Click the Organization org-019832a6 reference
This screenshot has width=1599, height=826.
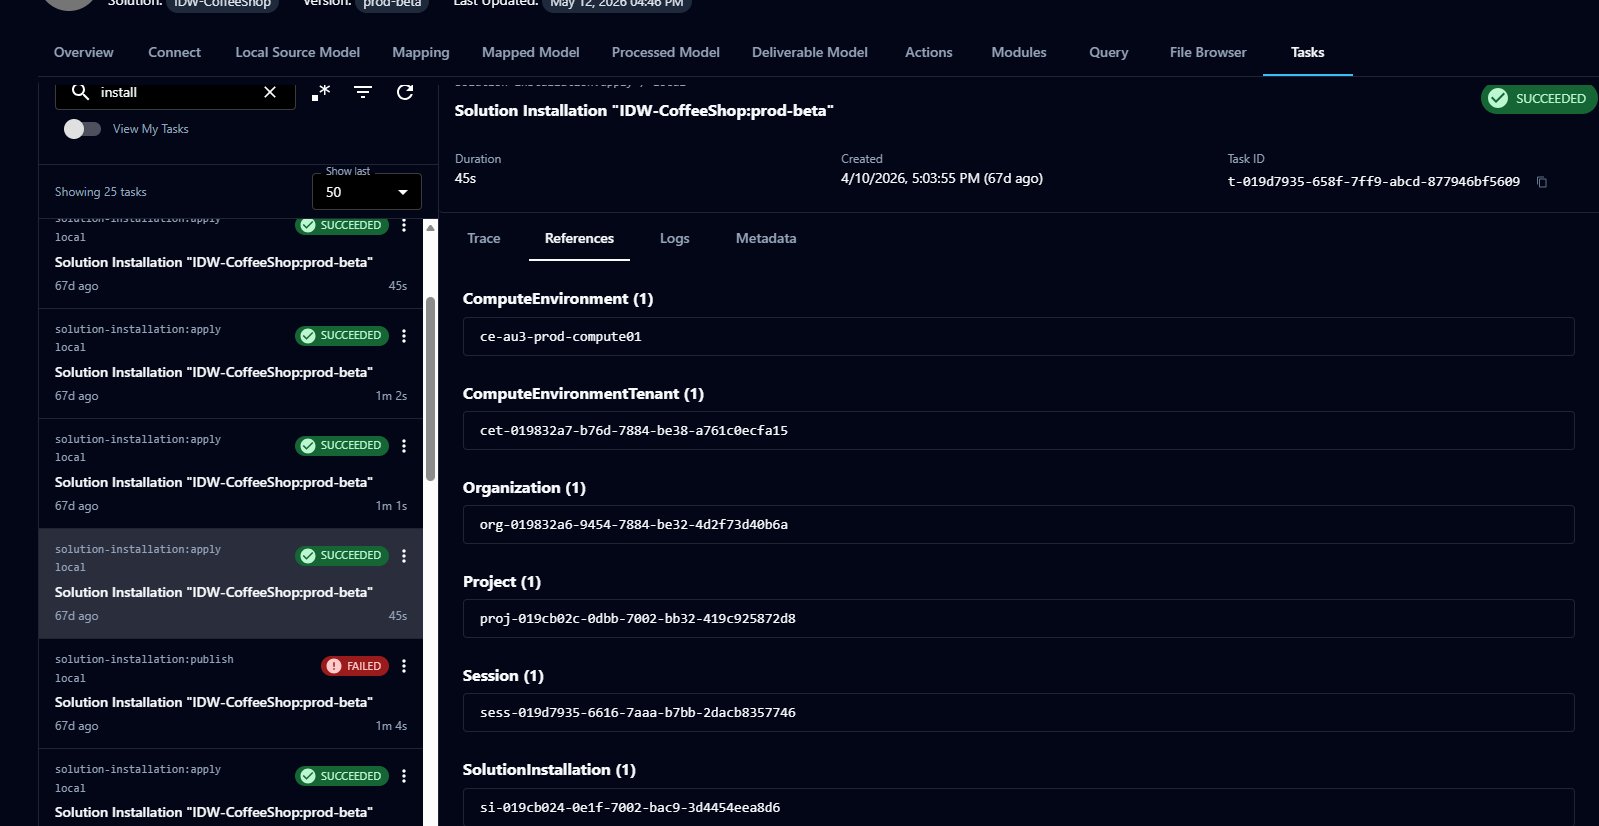click(1018, 525)
